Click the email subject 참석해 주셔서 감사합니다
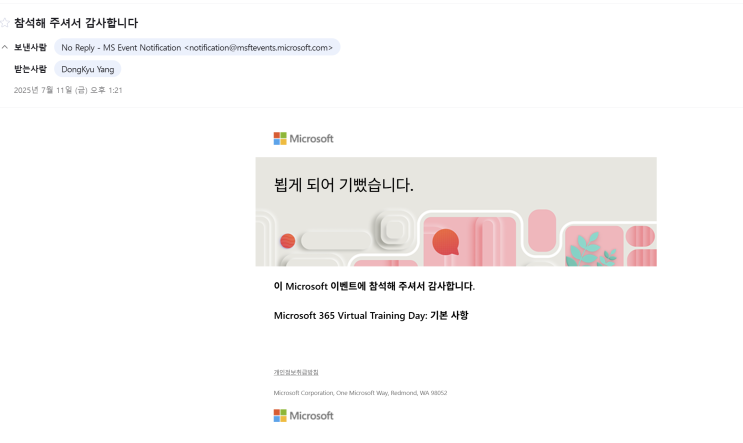 pyautogui.click(x=76, y=23)
